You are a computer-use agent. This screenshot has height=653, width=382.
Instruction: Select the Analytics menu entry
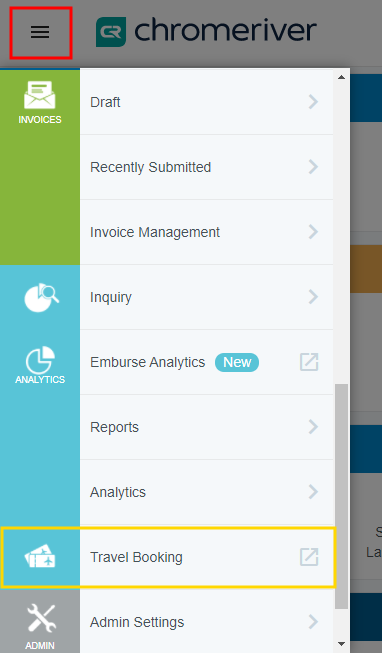pos(207,492)
